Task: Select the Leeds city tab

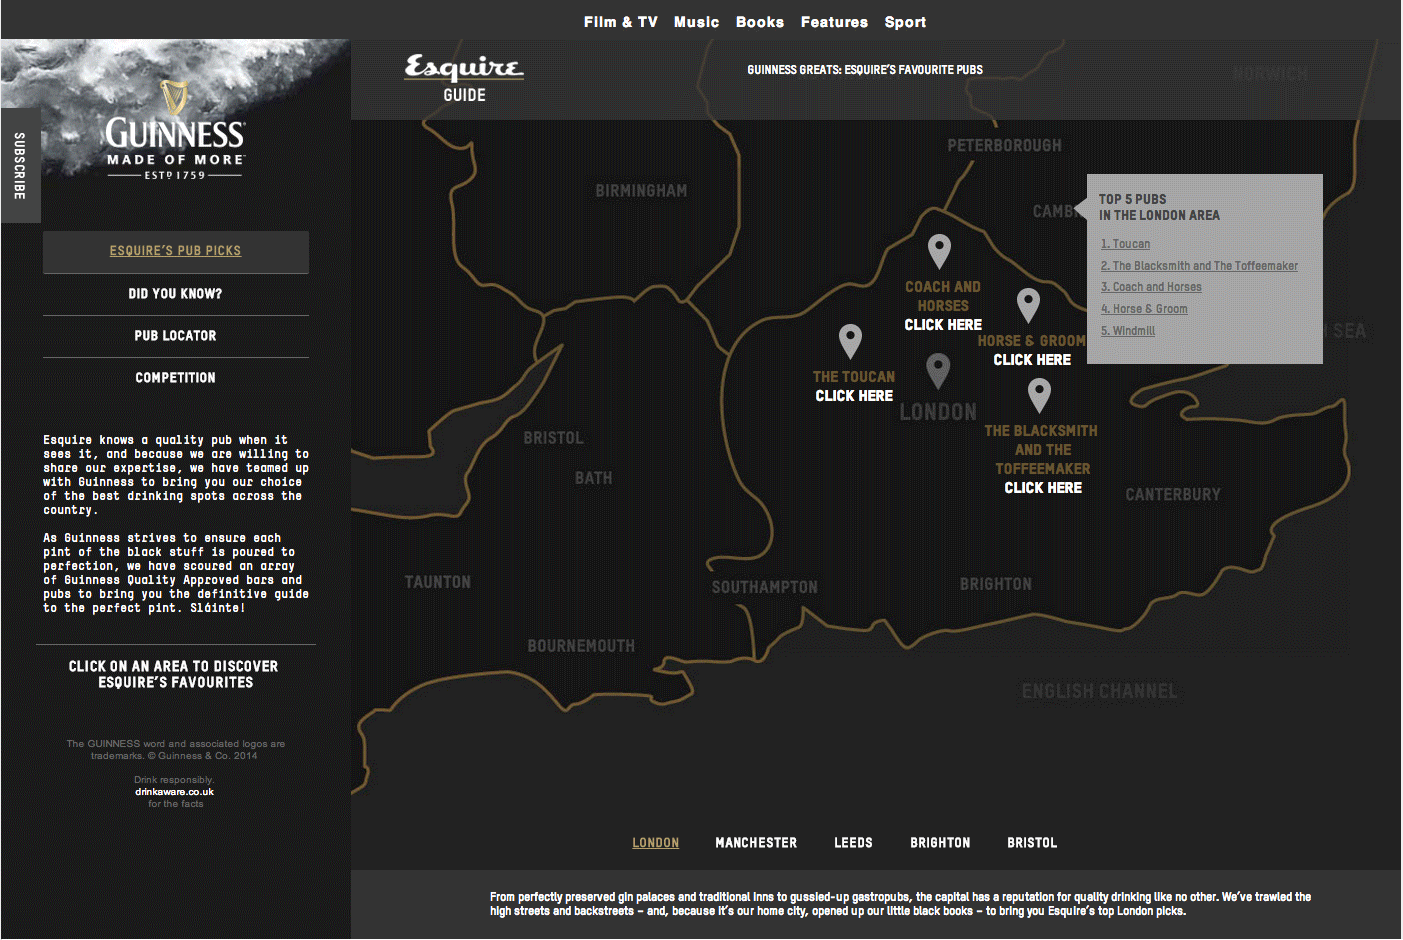Action: [853, 843]
